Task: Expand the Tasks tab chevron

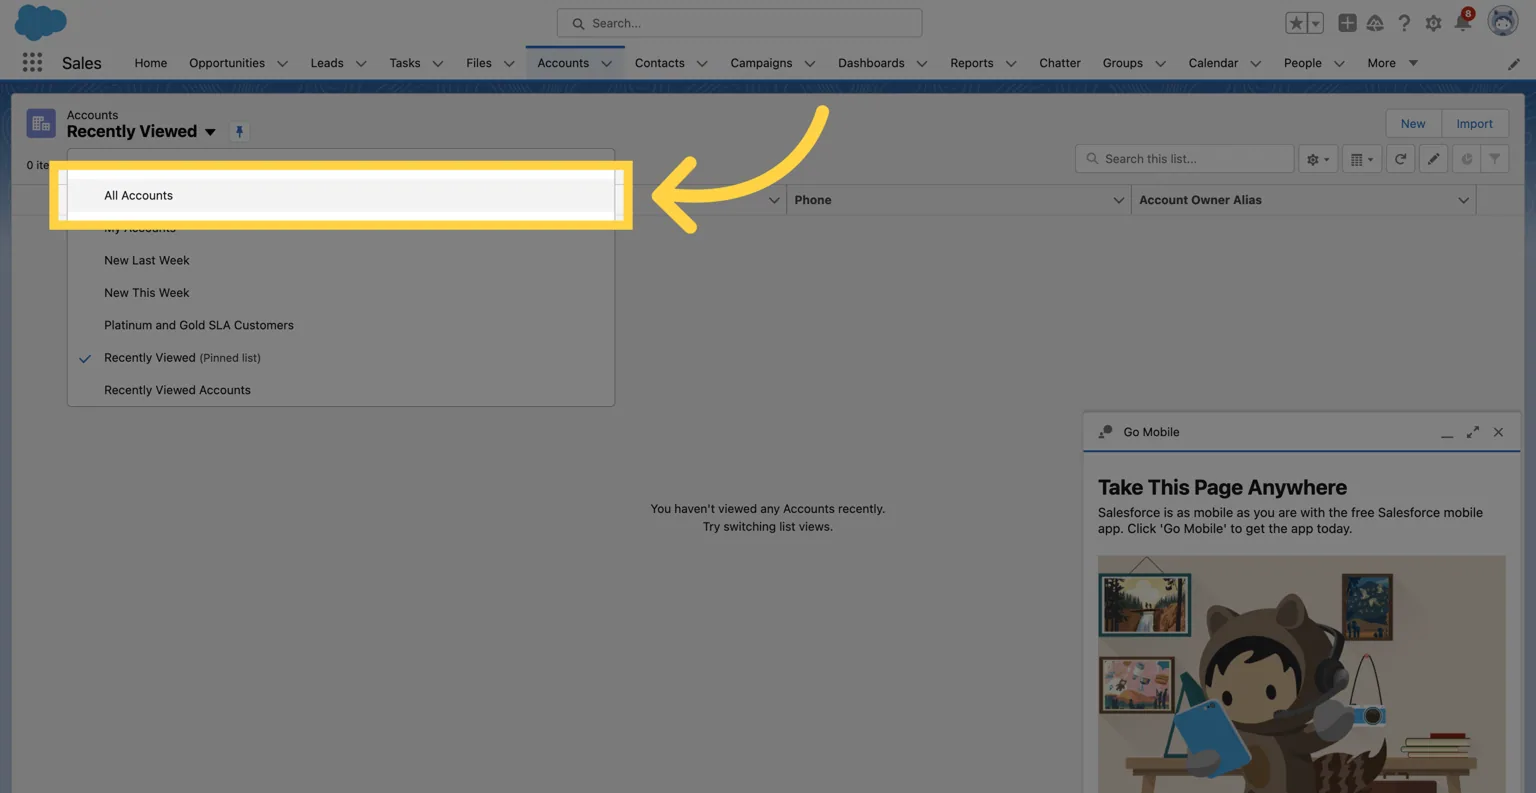Action: (x=437, y=64)
